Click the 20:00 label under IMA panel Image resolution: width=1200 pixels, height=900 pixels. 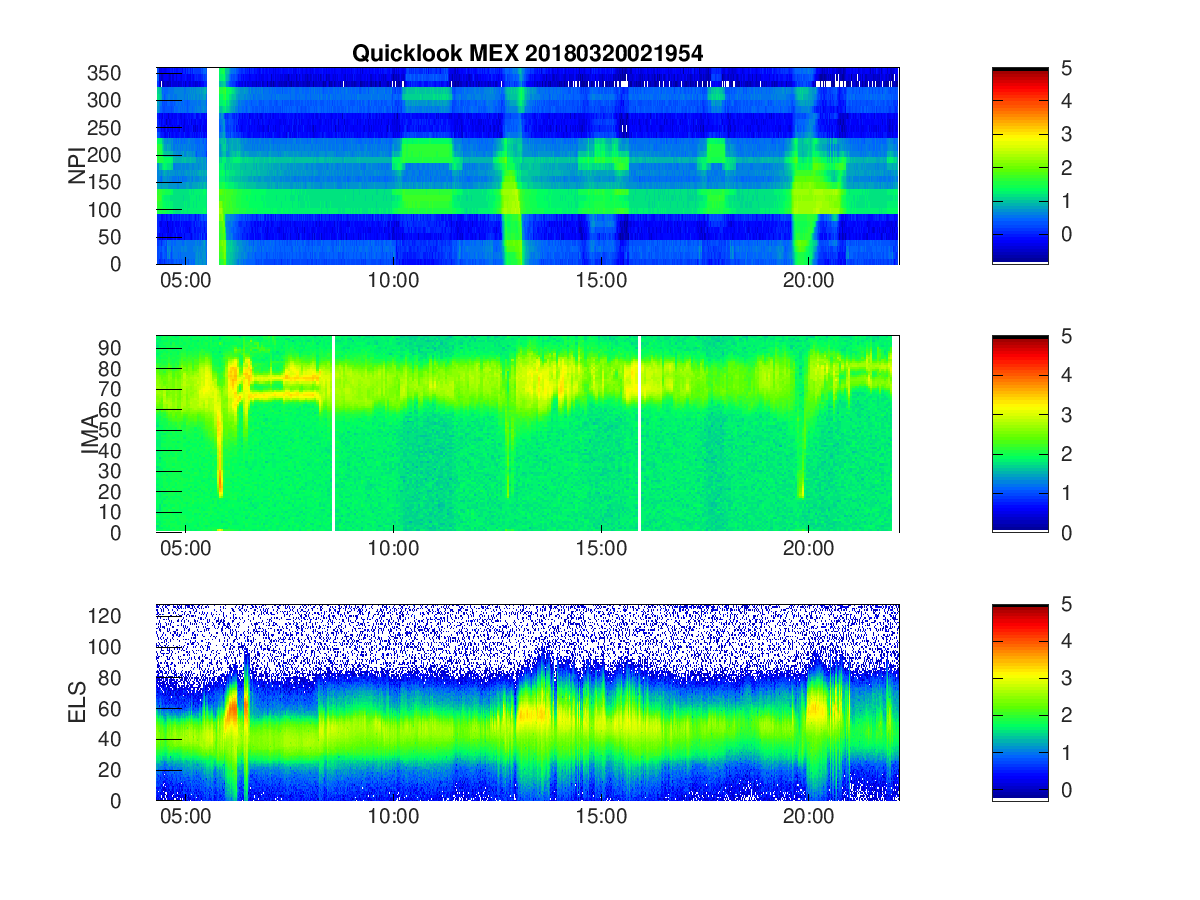tap(808, 549)
